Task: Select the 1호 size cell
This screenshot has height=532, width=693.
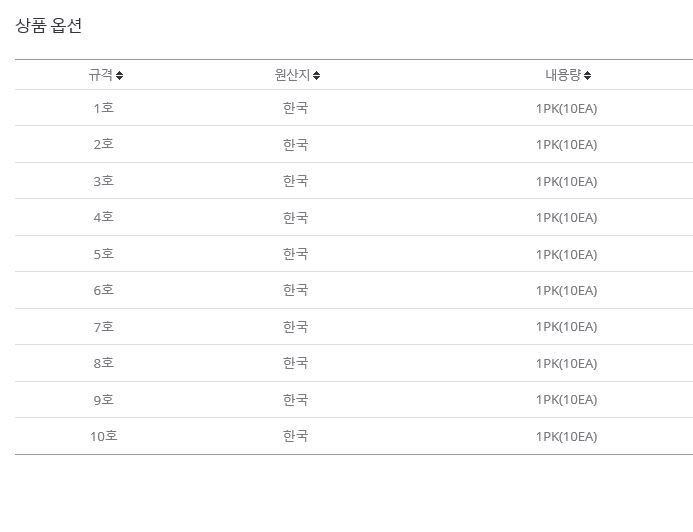Action: click(x=104, y=108)
